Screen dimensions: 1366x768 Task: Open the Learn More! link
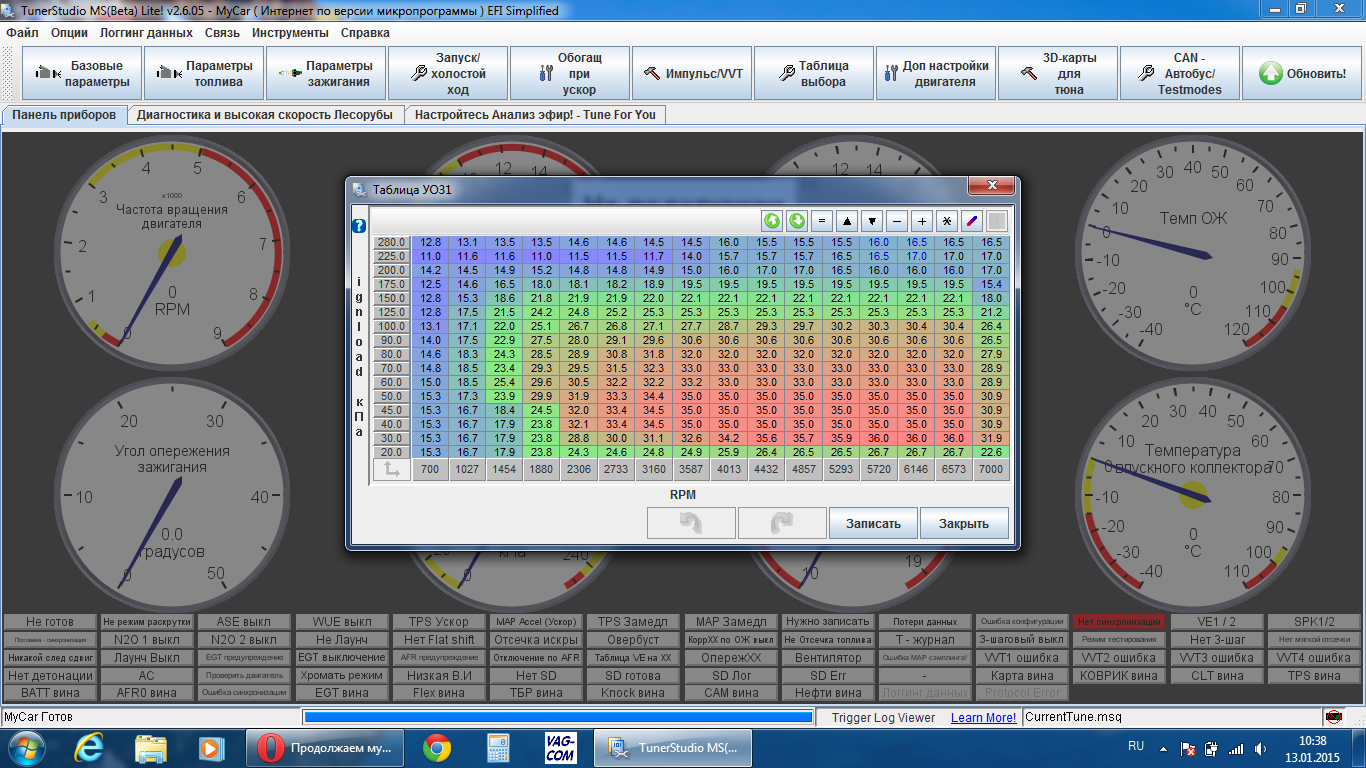pos(983,717)
